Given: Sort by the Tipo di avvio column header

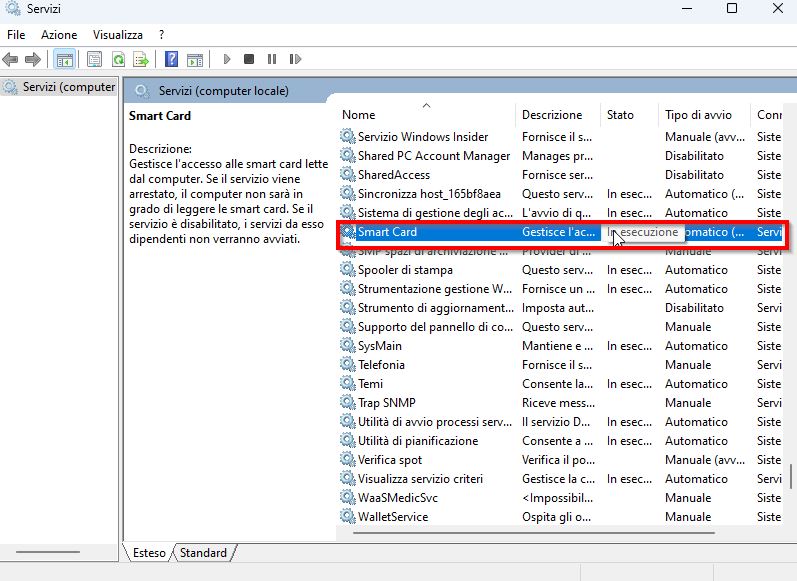Looking at the screenshot, I should (x=698, y=115).
